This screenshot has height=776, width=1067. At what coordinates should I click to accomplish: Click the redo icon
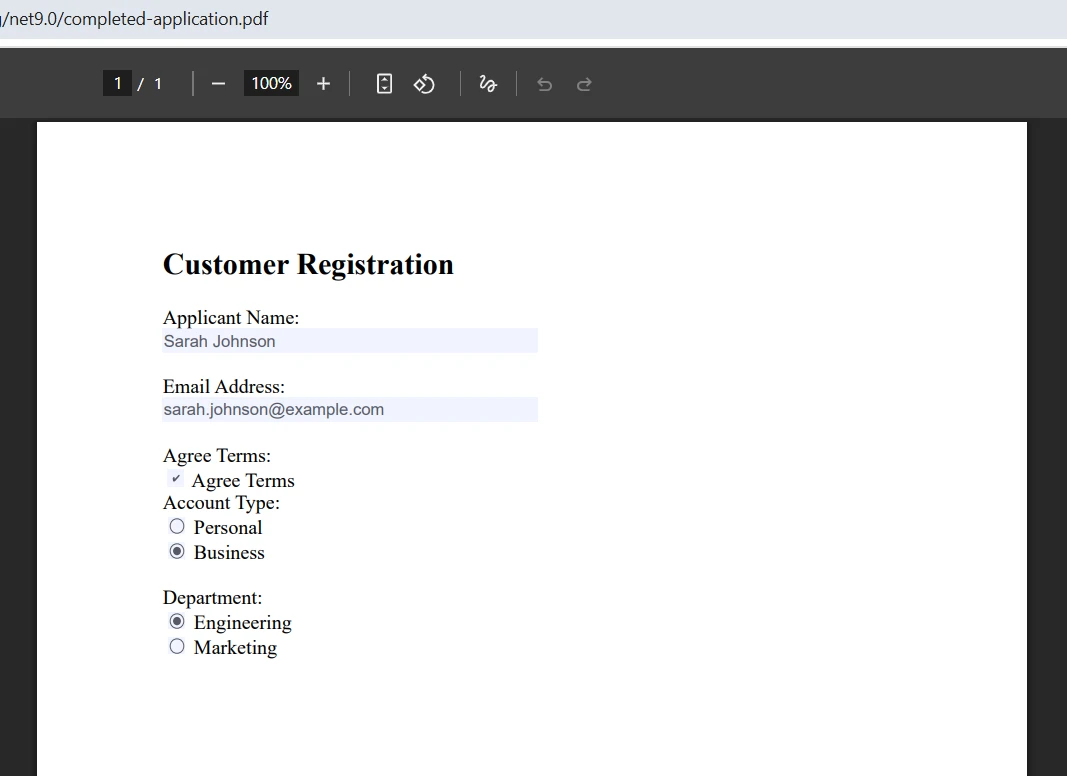point(584,84)
